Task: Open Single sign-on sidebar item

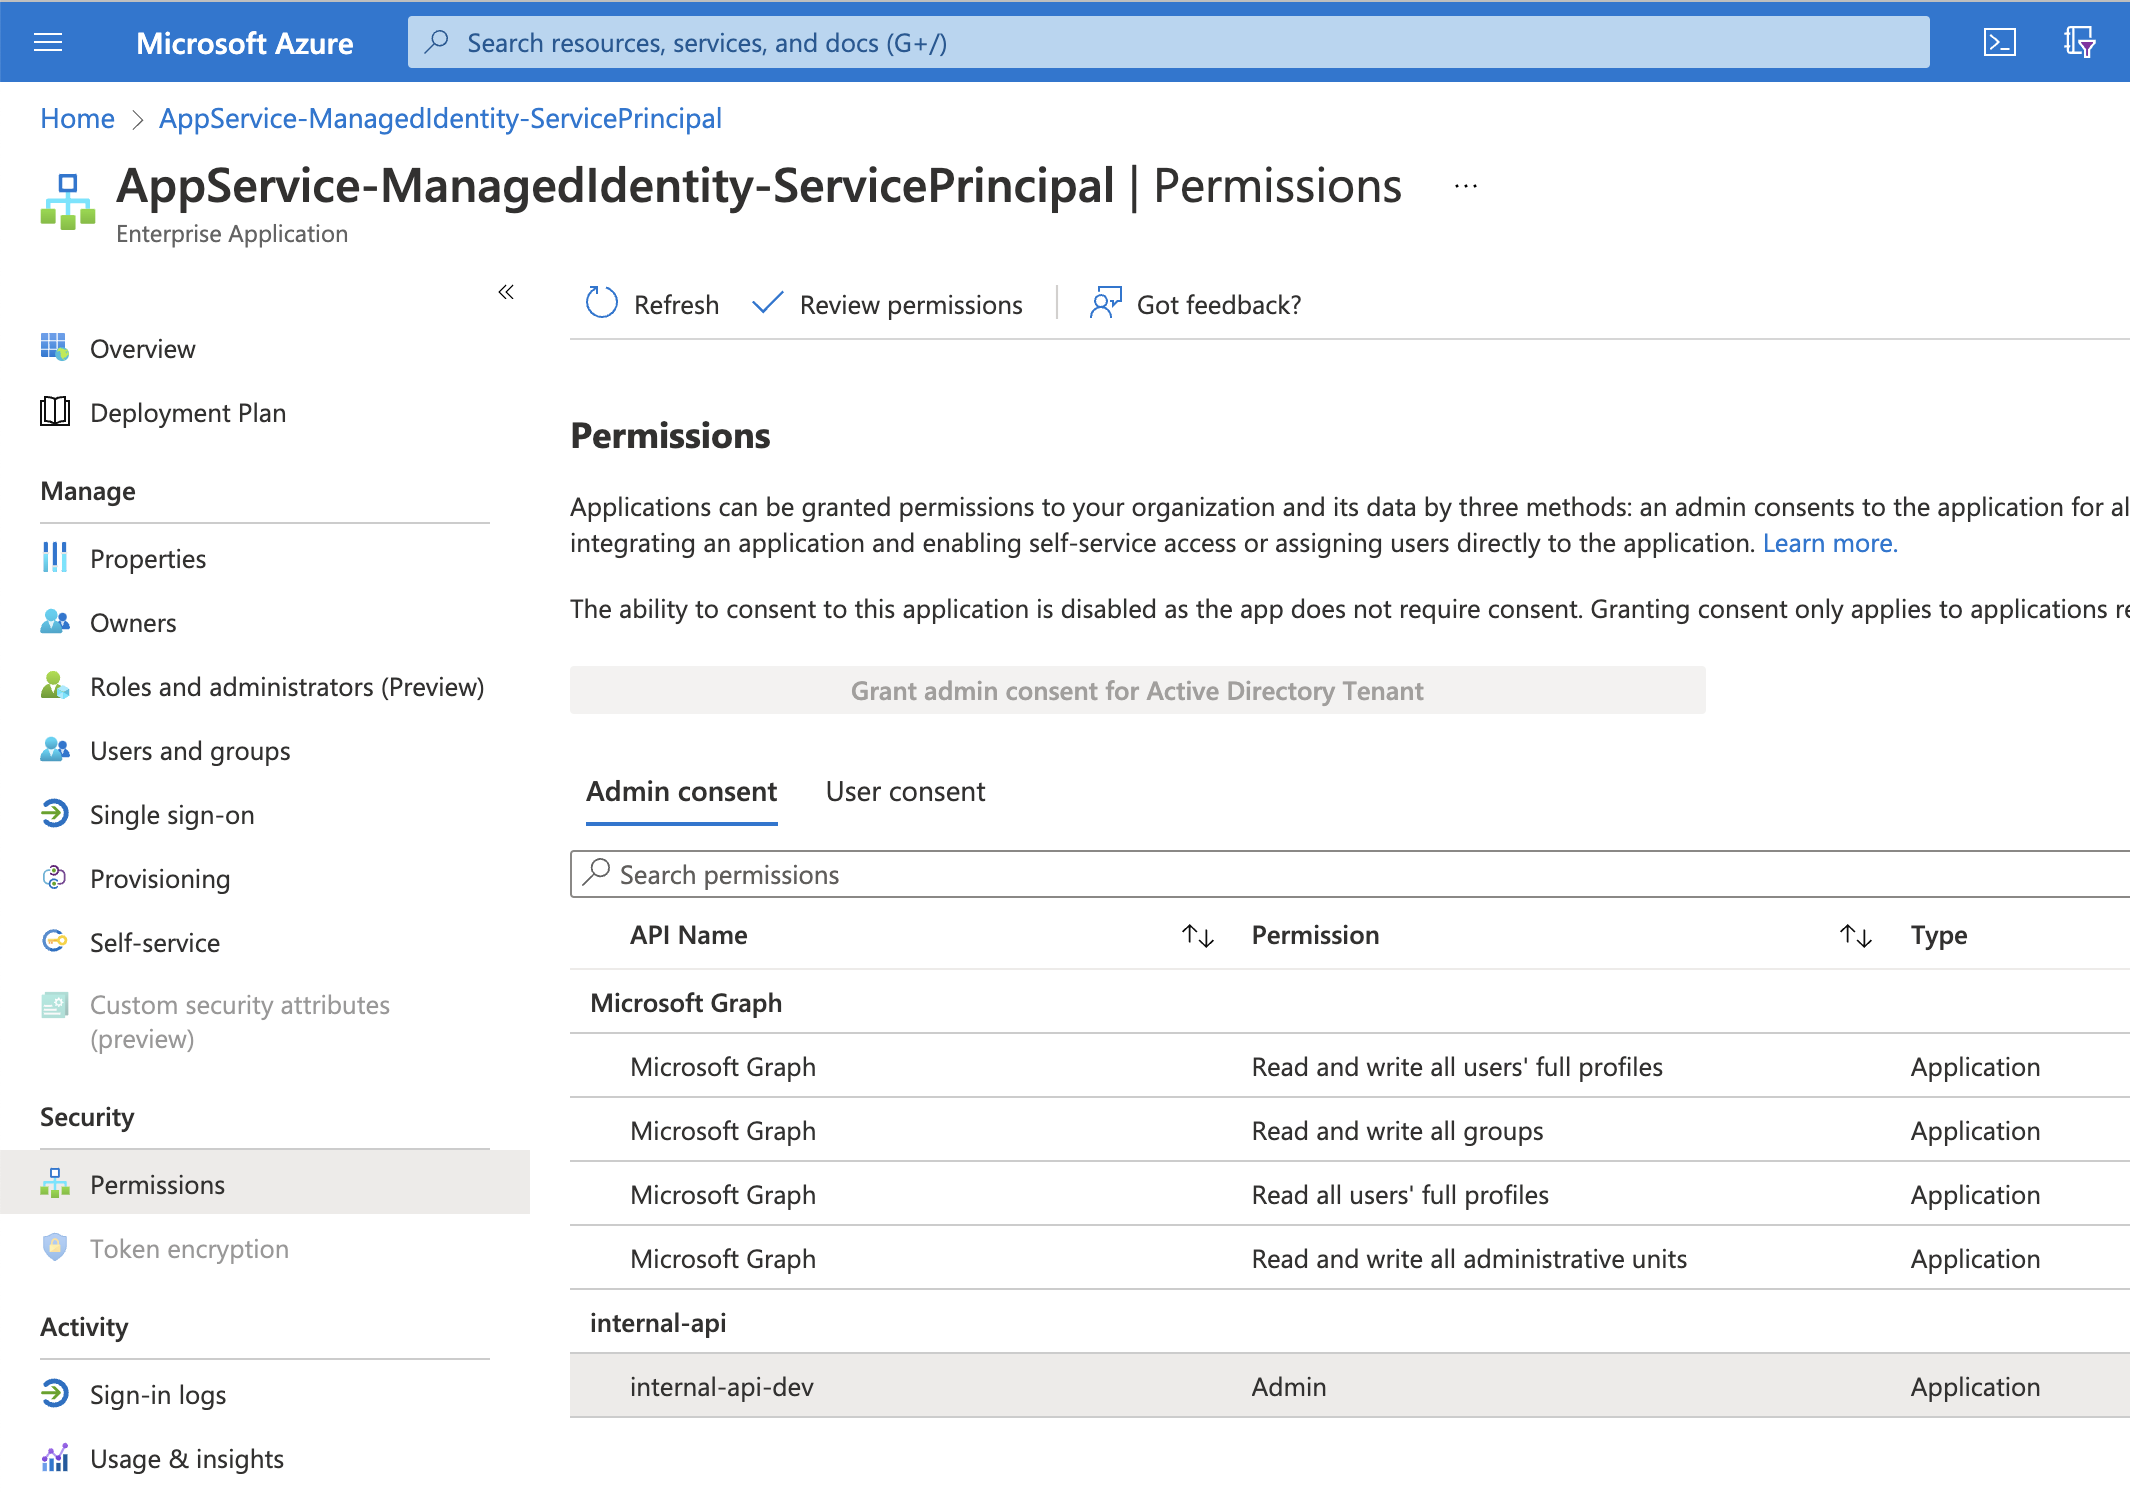Action: tap(172, 815)
